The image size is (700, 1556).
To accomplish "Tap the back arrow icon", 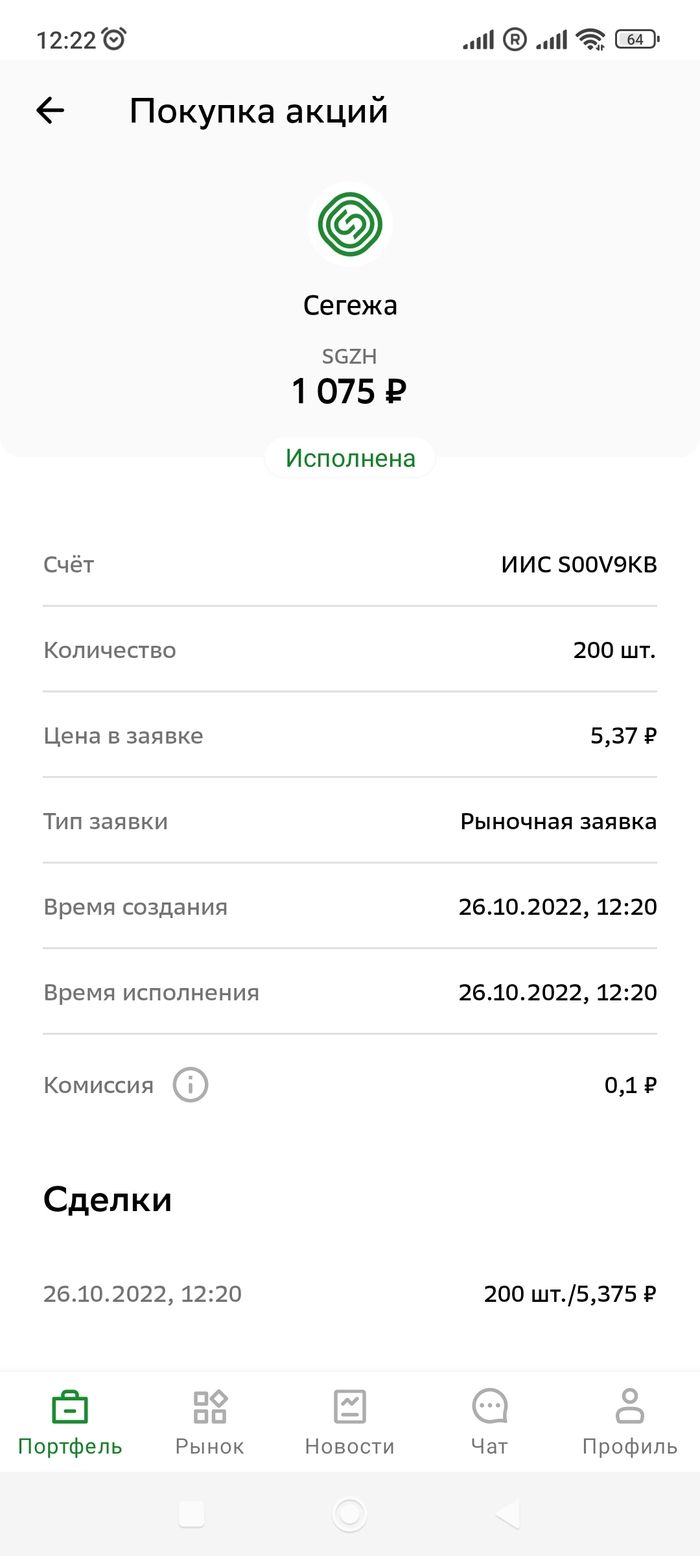I will [x=50, y=111].
